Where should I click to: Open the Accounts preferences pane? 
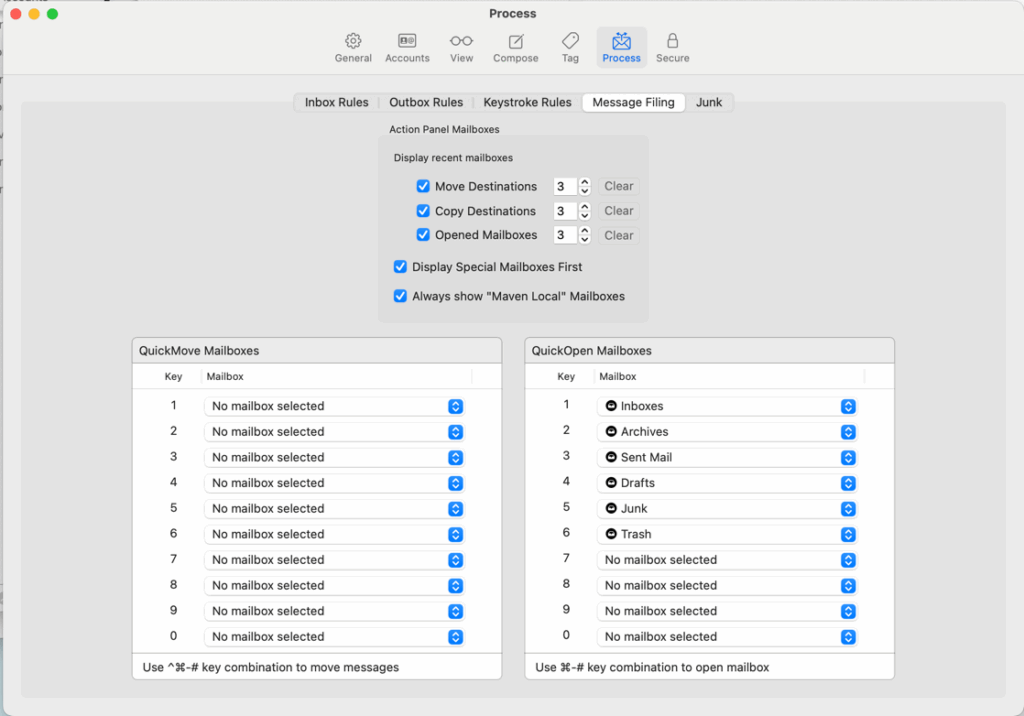[407, 48]
